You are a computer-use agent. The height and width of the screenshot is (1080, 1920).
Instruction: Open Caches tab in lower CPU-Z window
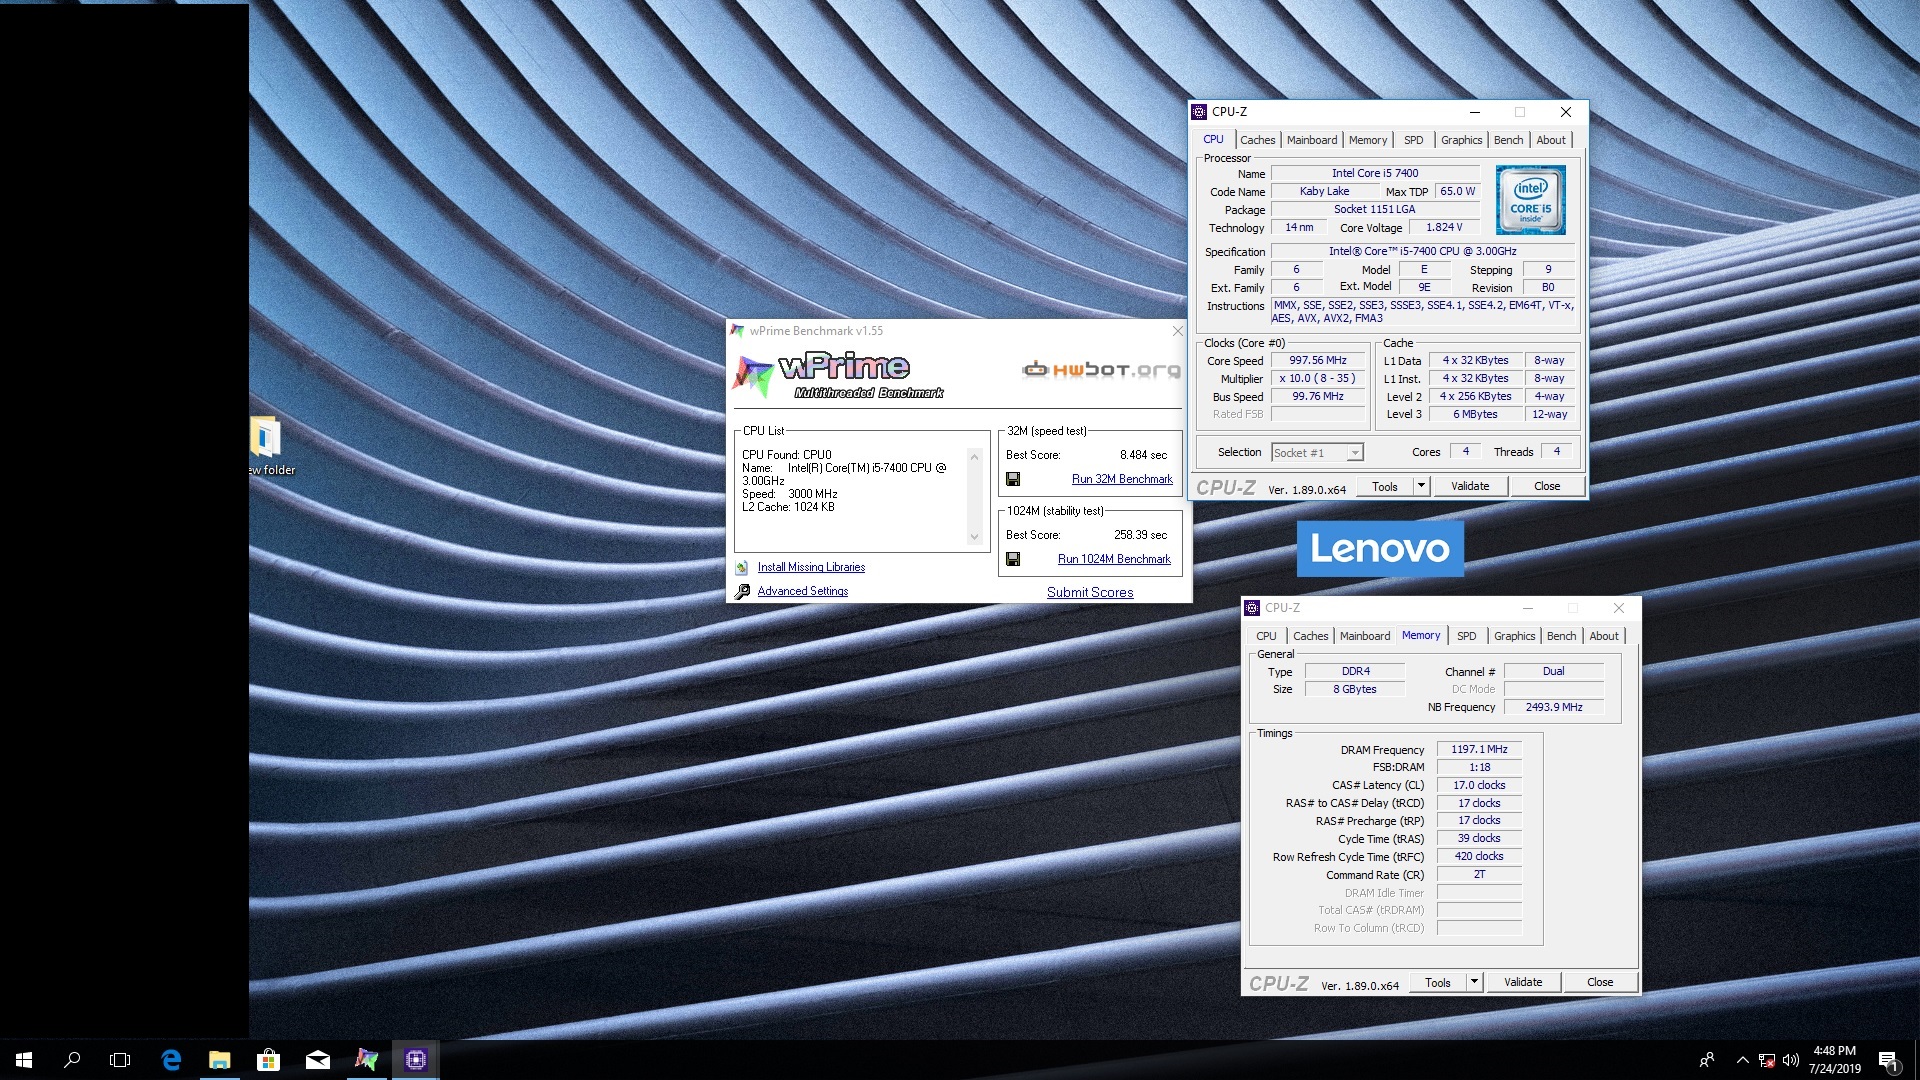coord(1311,636)
